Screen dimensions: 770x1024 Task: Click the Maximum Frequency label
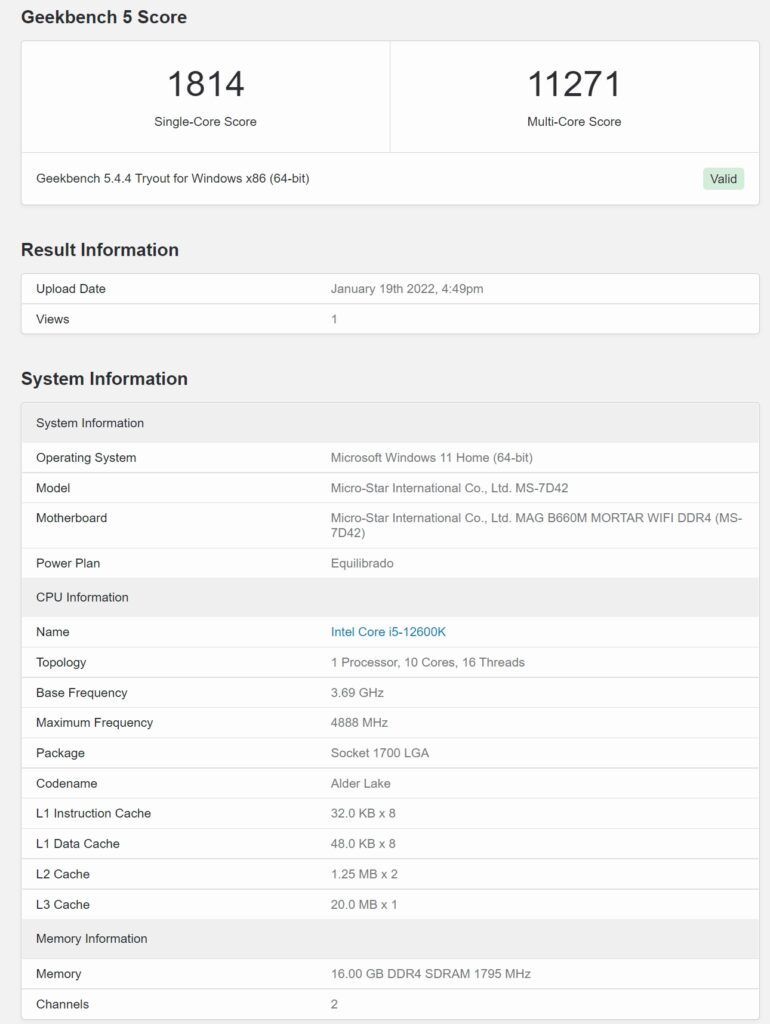tap(95, 722)
